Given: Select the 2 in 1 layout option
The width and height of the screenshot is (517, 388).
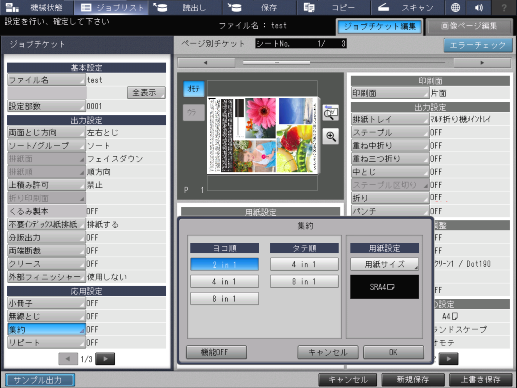Looking at the screenshot, I should point(224,265).
